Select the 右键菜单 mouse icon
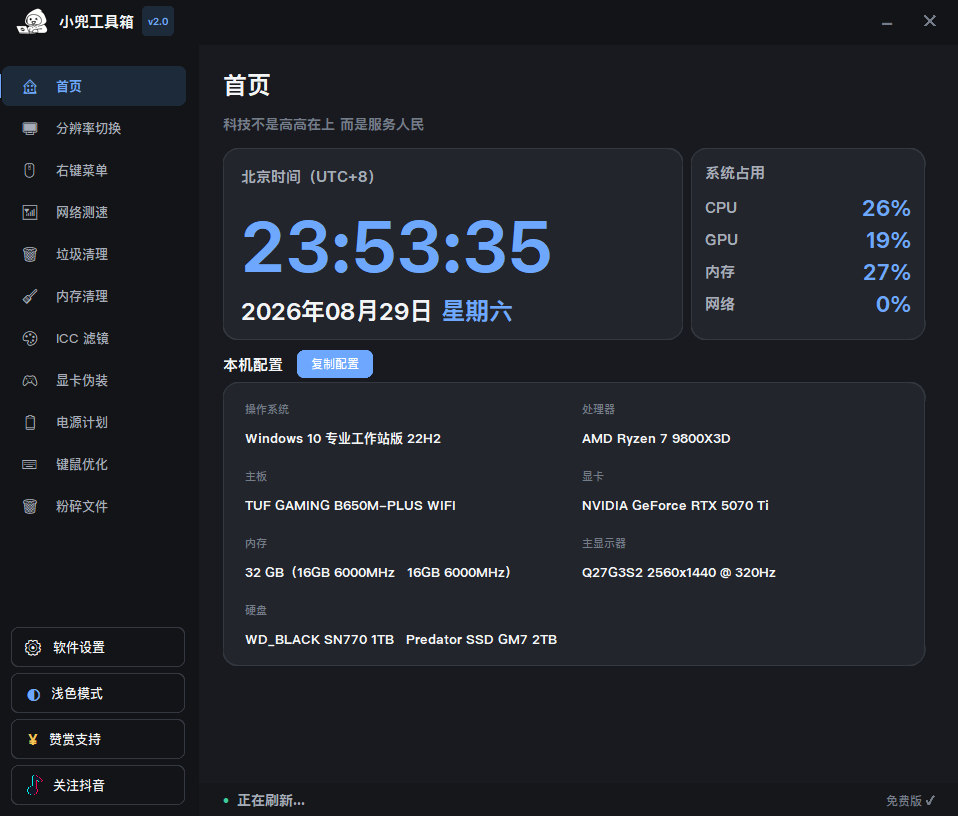Image resolution: width=958 pixels, height=816 pixels. pos(29,170)
